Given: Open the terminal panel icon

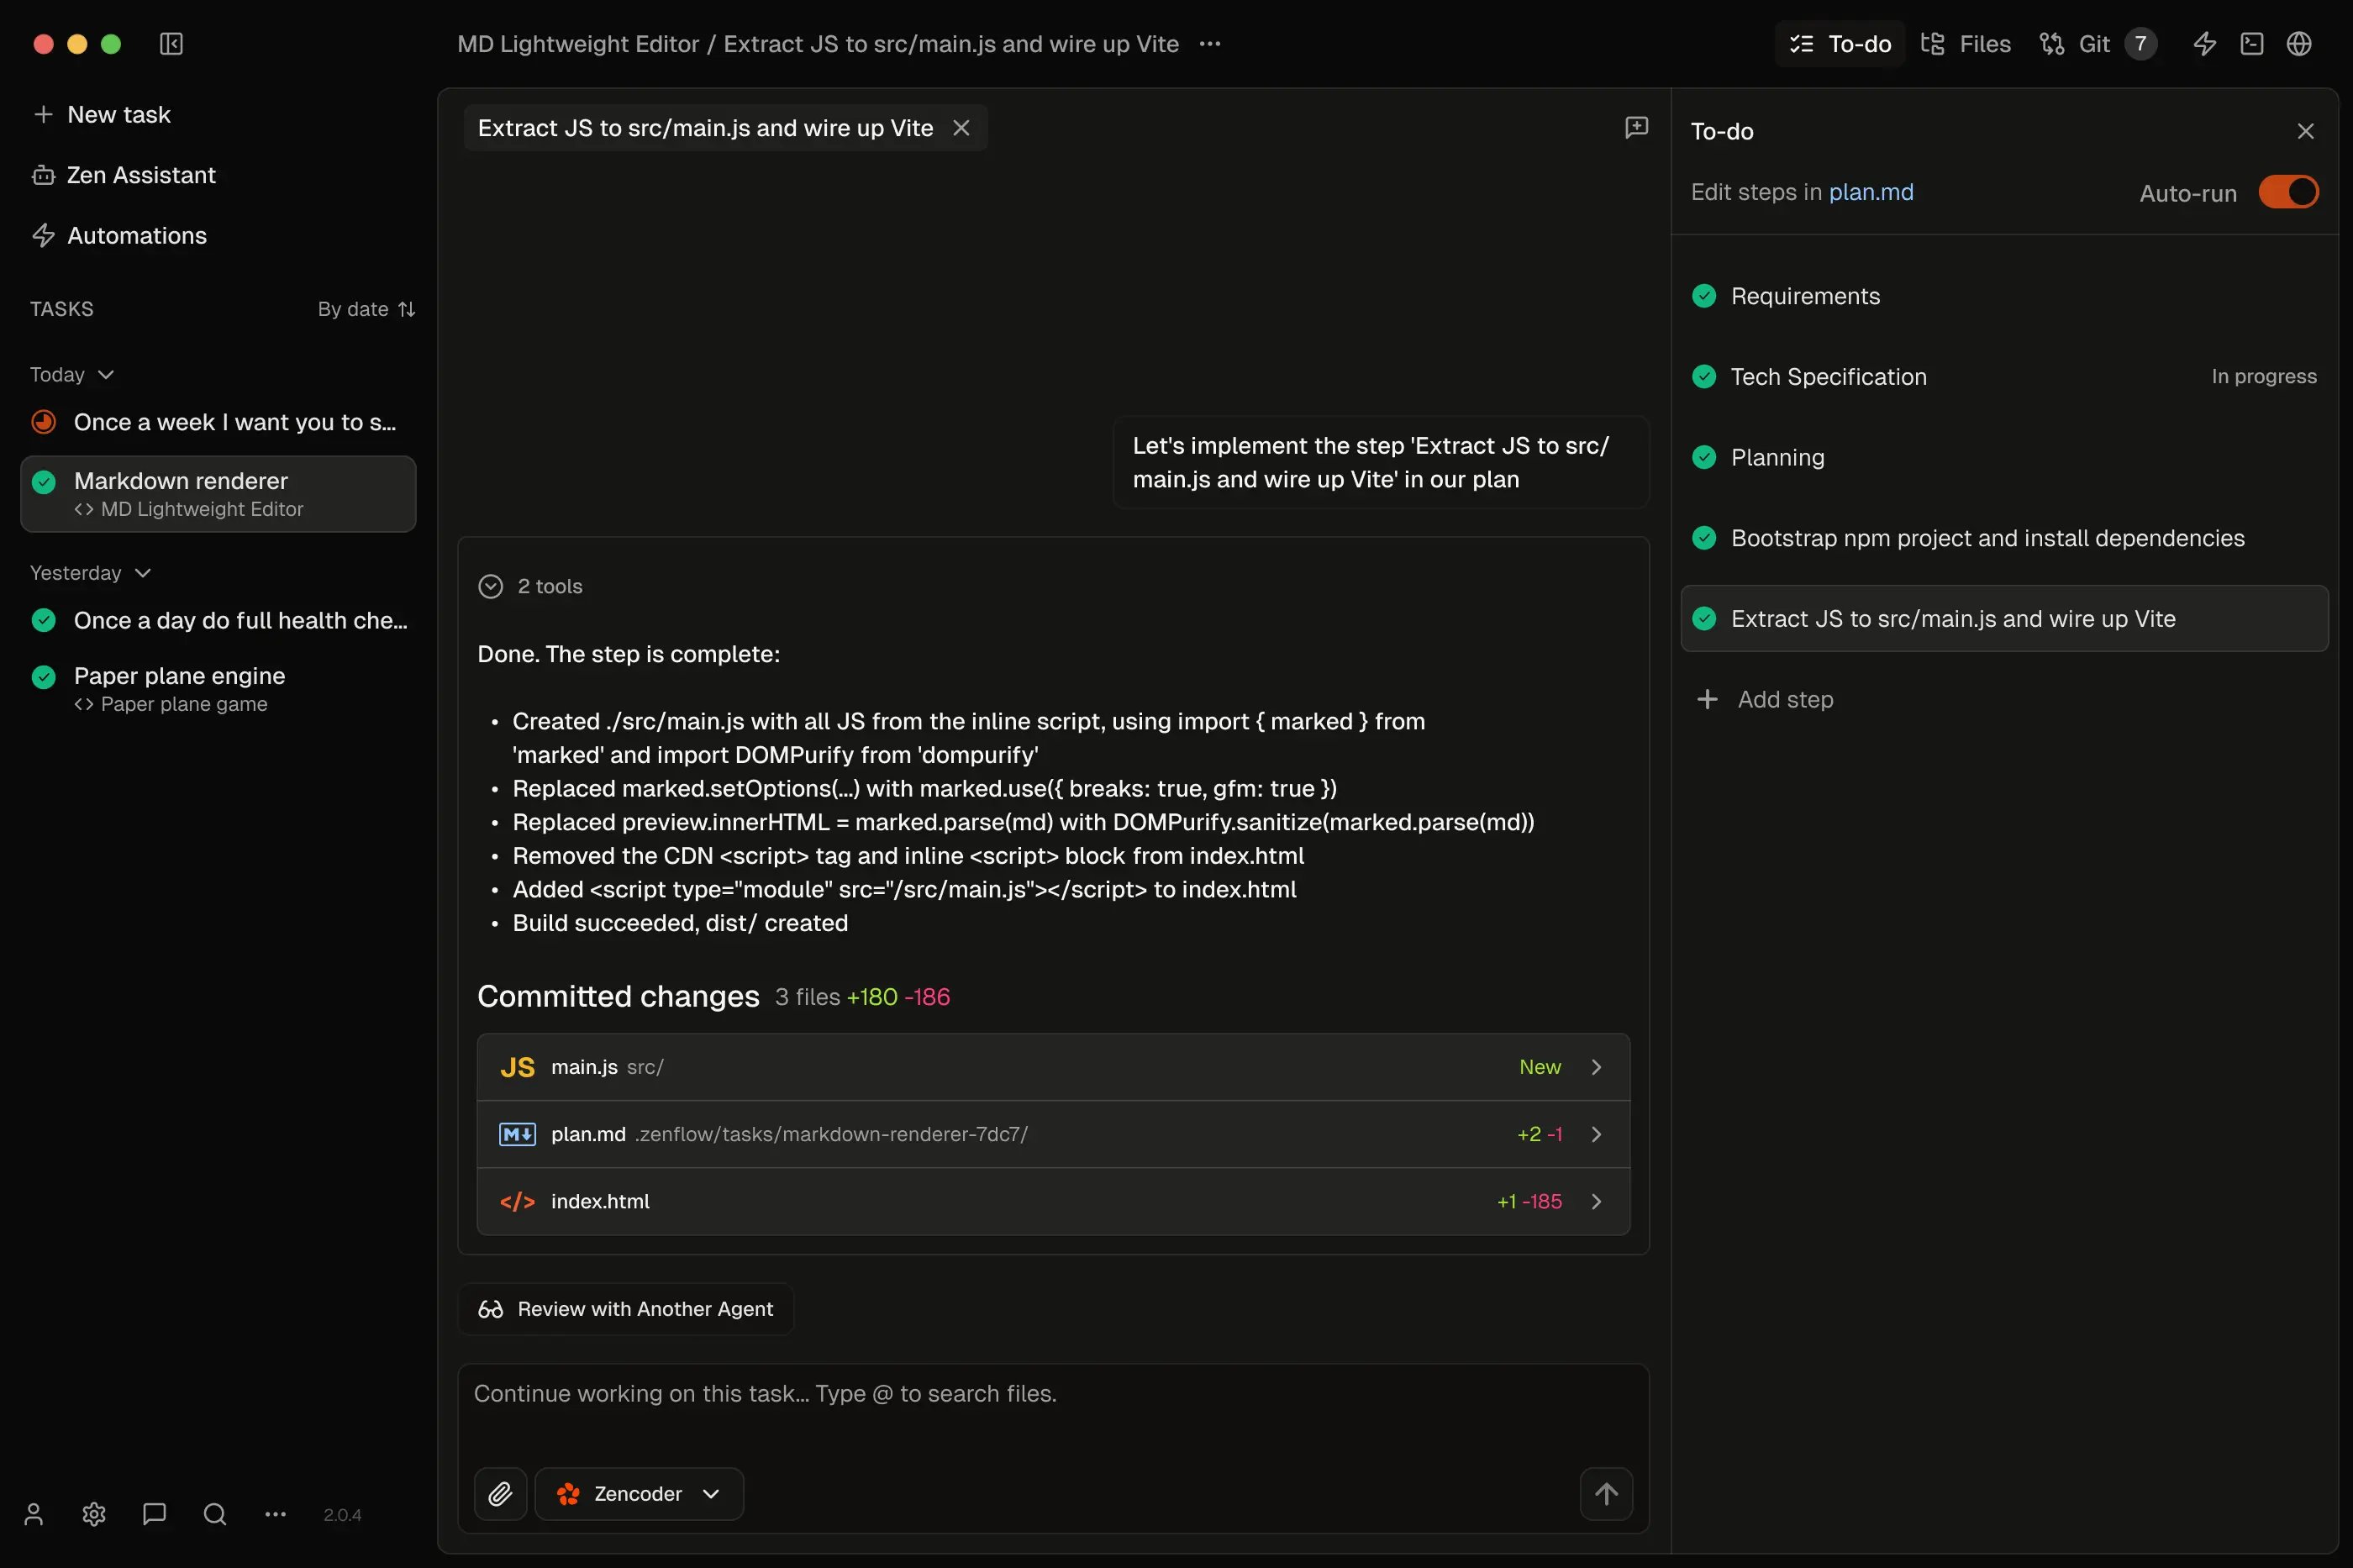Looking at the screenshot, I should pos(2251,44).
